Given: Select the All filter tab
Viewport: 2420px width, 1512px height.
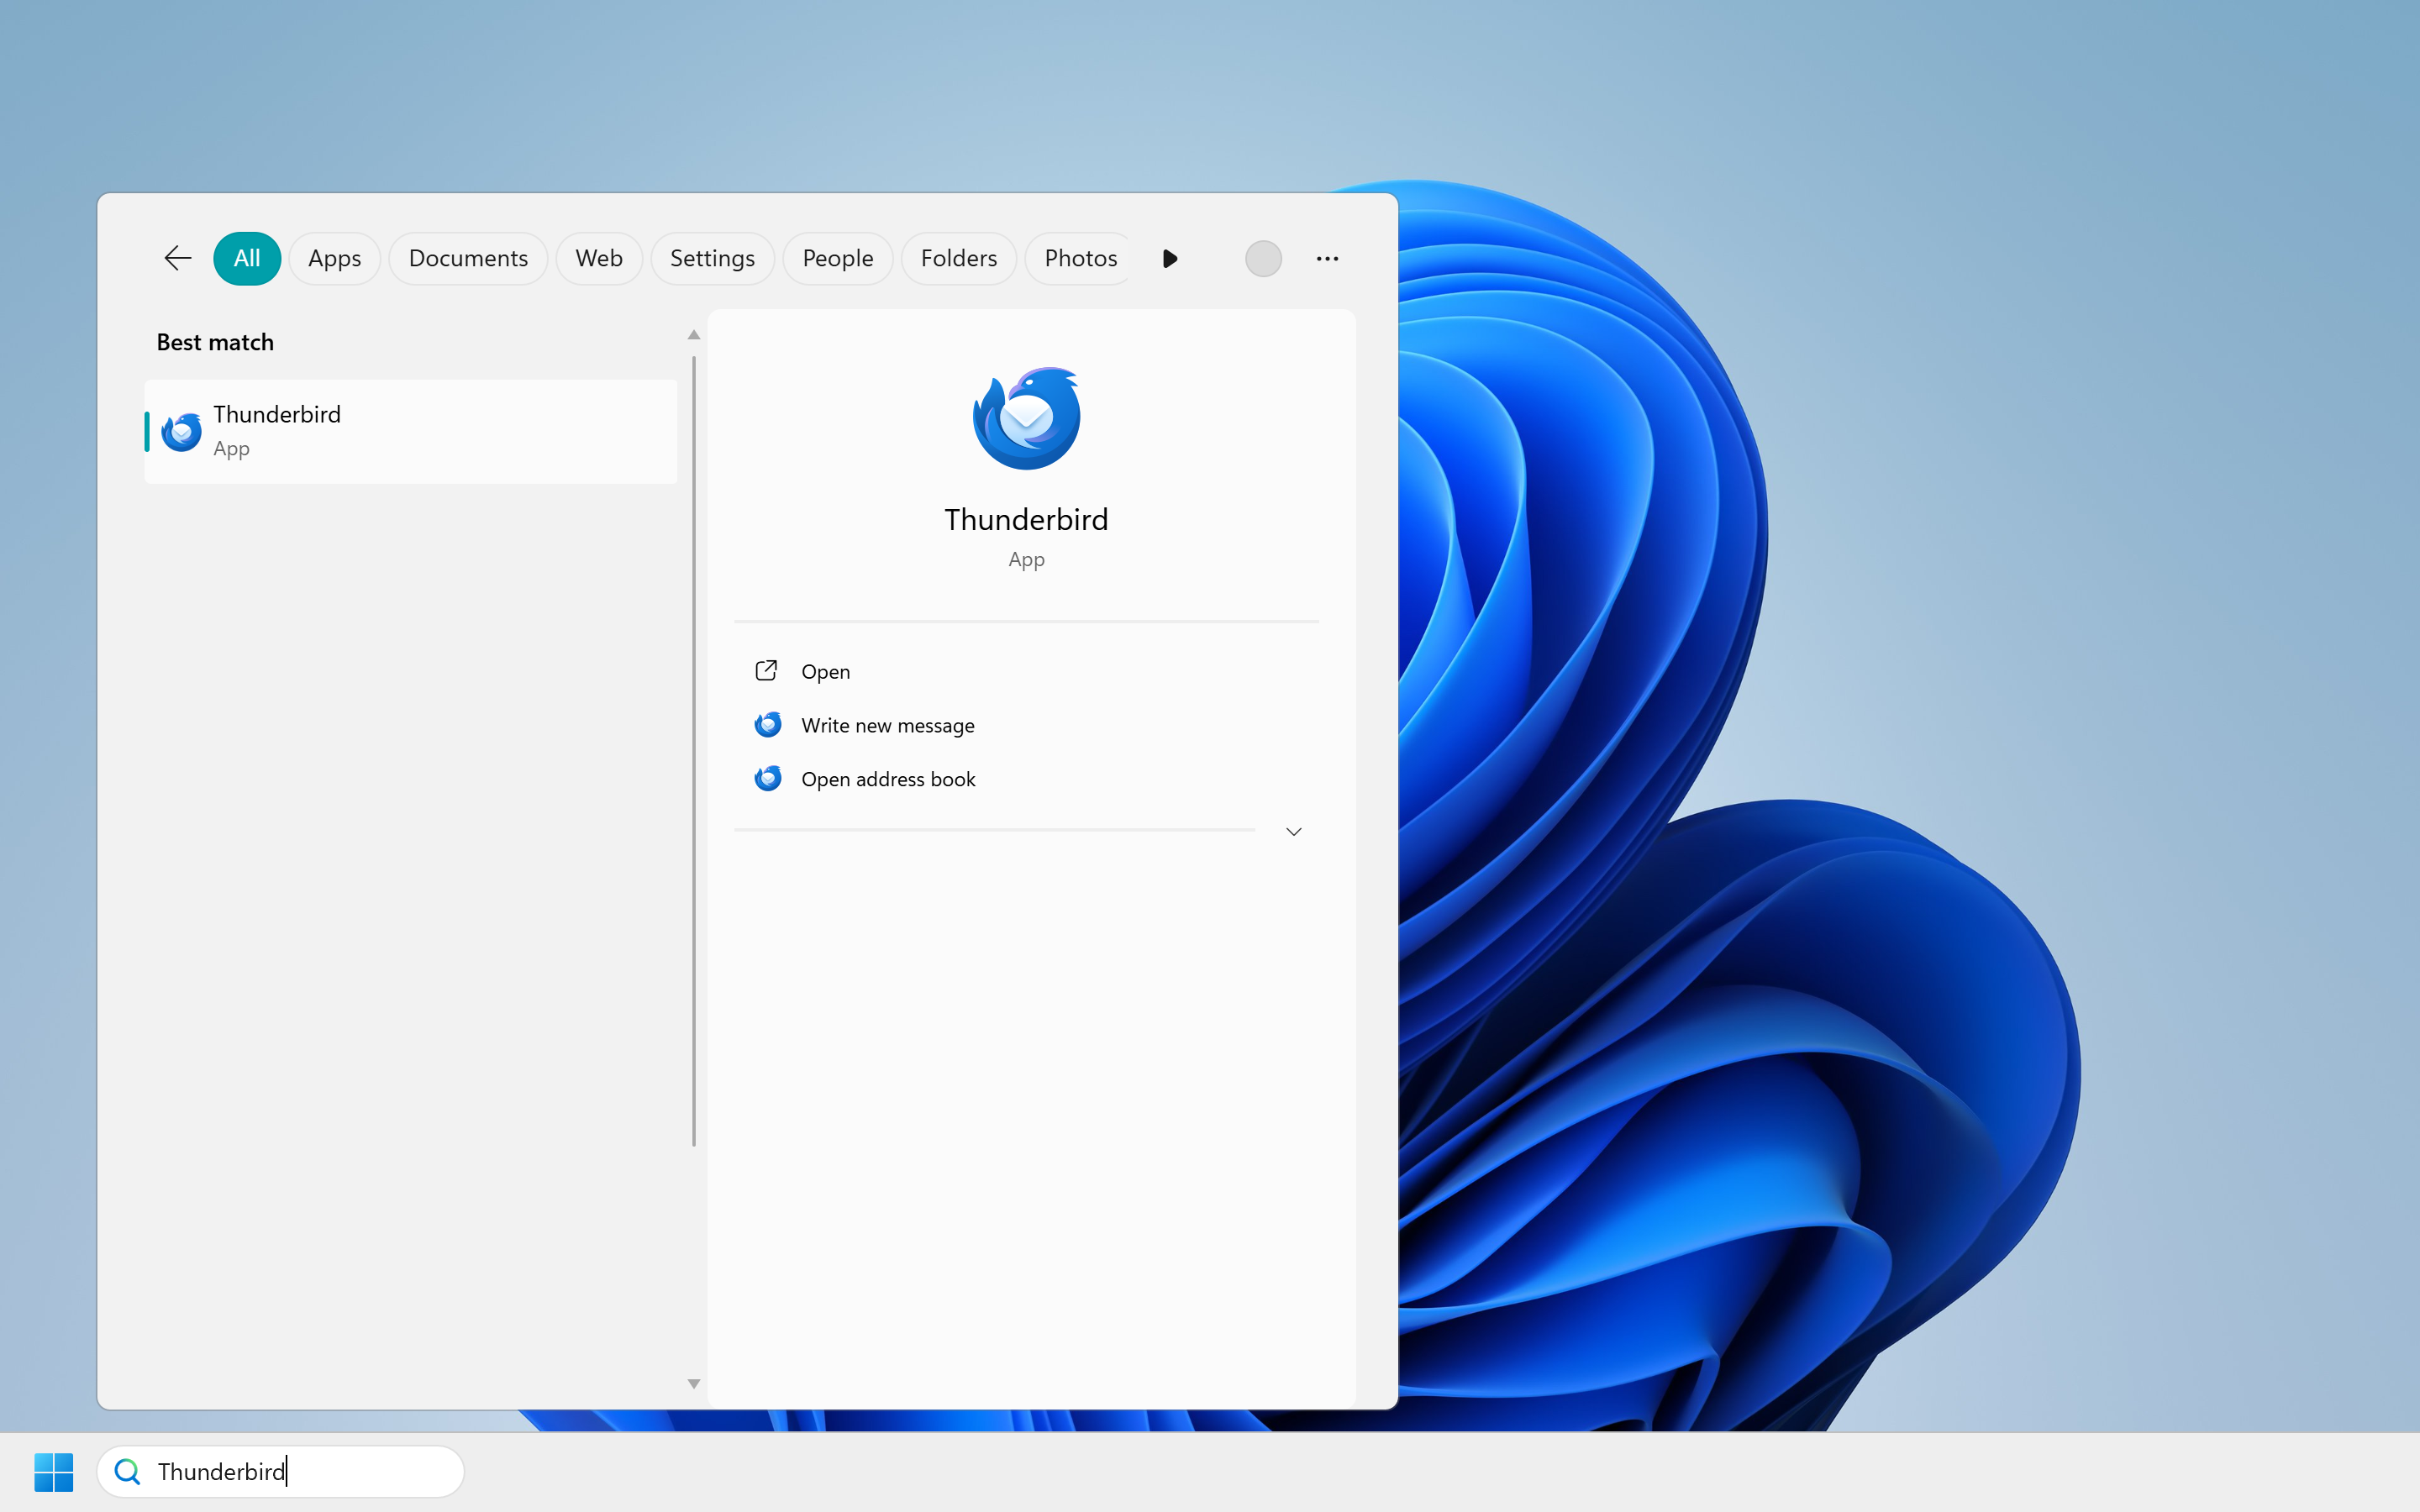Looking at the screenshot, I should click(247, 258).
